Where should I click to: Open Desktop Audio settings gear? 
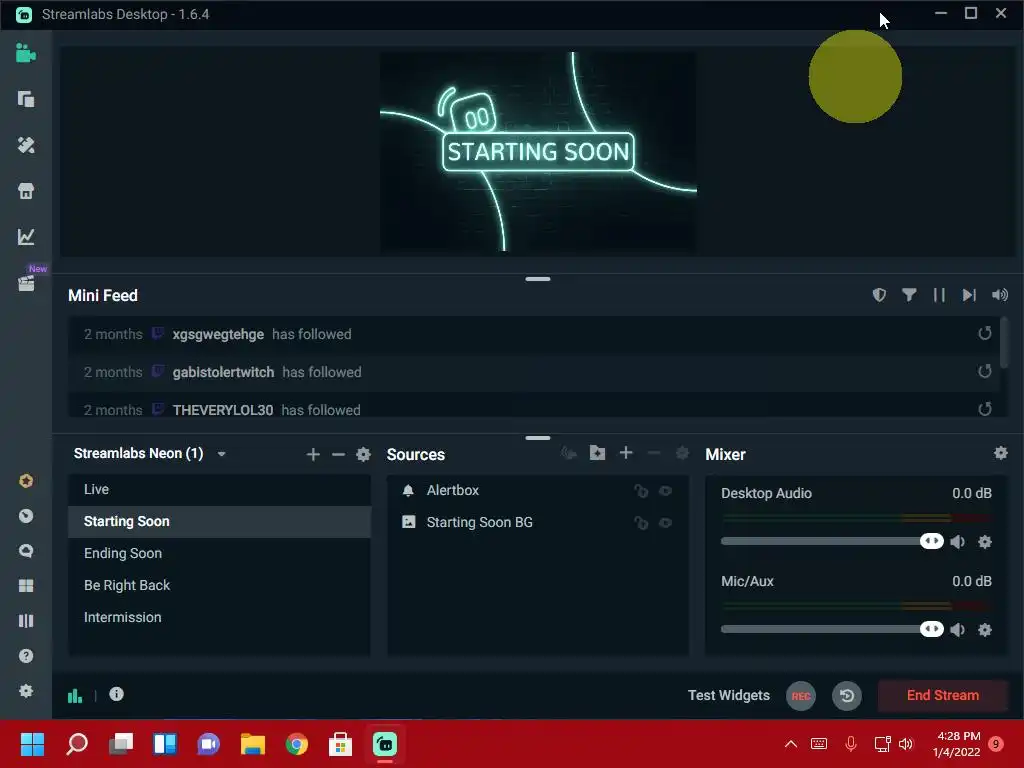pyautogui.click(x=985, y=542)
